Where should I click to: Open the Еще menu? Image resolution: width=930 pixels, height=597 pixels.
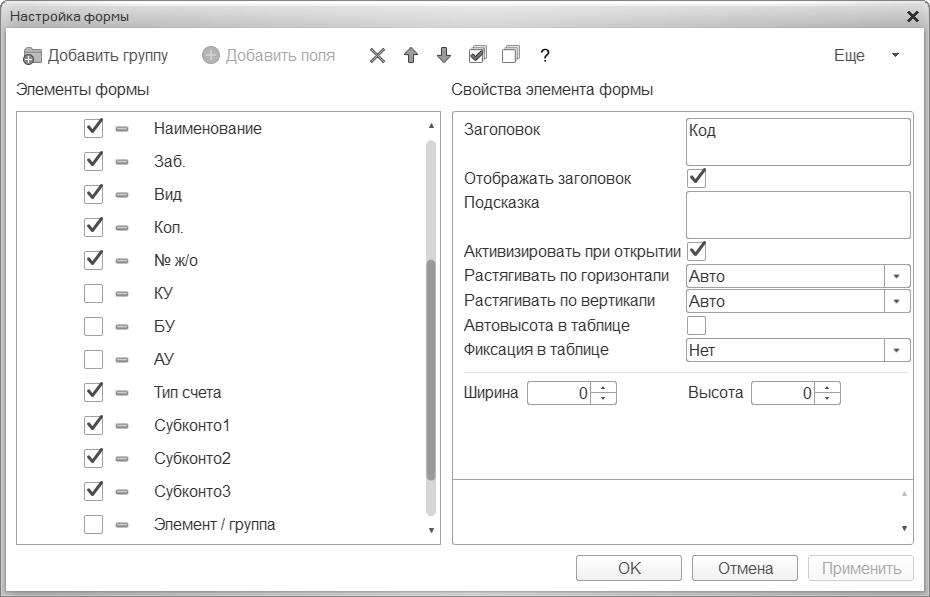click(866, 56)
